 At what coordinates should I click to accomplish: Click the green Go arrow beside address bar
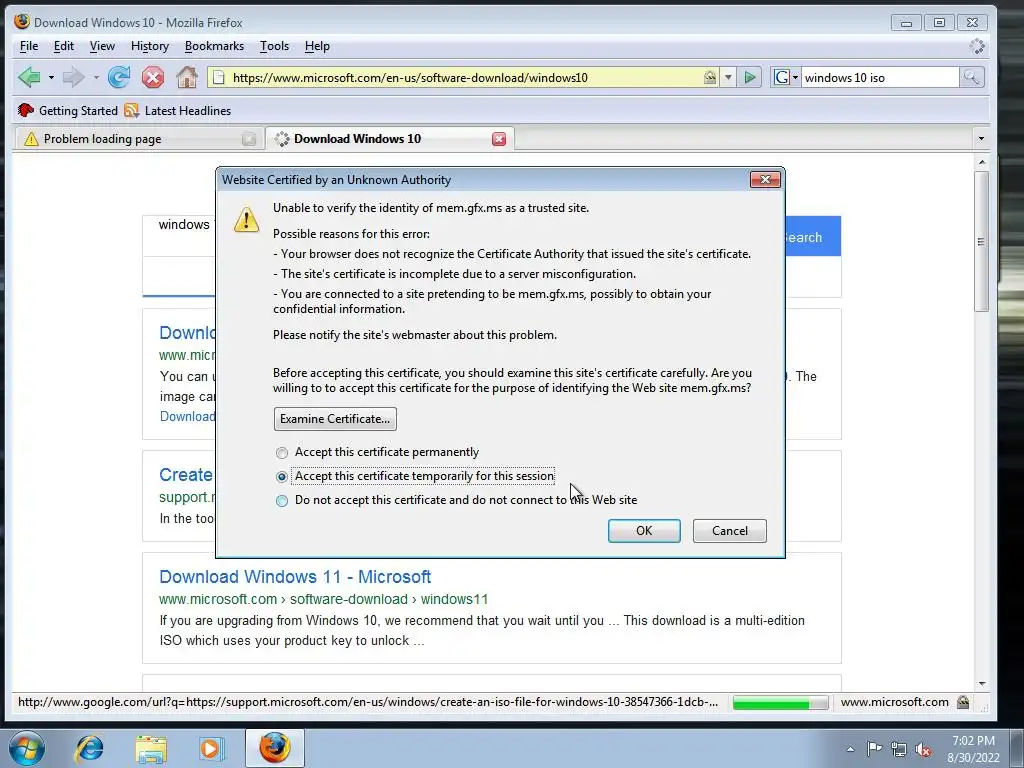tap(750, 78)
